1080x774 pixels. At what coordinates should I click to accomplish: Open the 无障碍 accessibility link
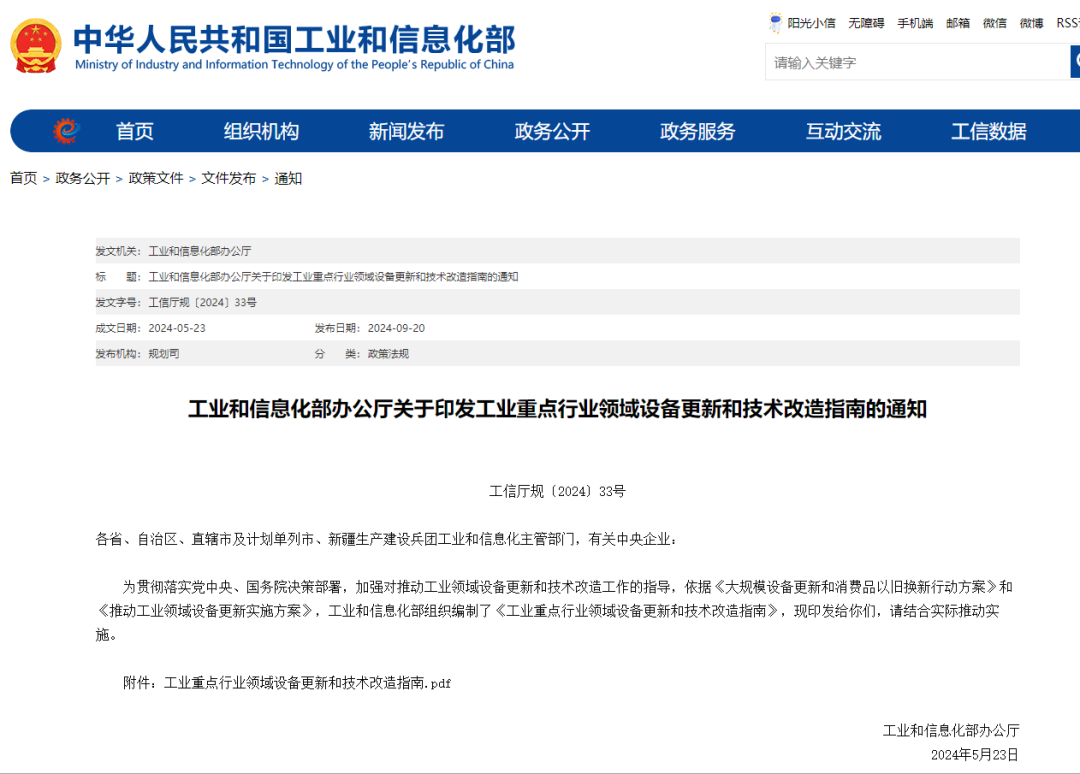coord(866,23)
